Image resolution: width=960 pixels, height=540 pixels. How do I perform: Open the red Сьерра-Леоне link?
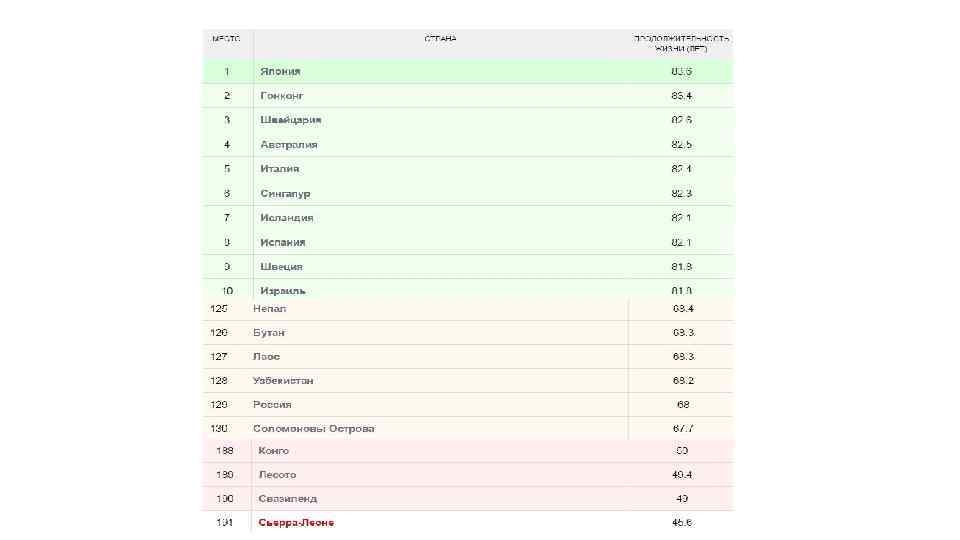pyautogui.click(x=296, y=523)
